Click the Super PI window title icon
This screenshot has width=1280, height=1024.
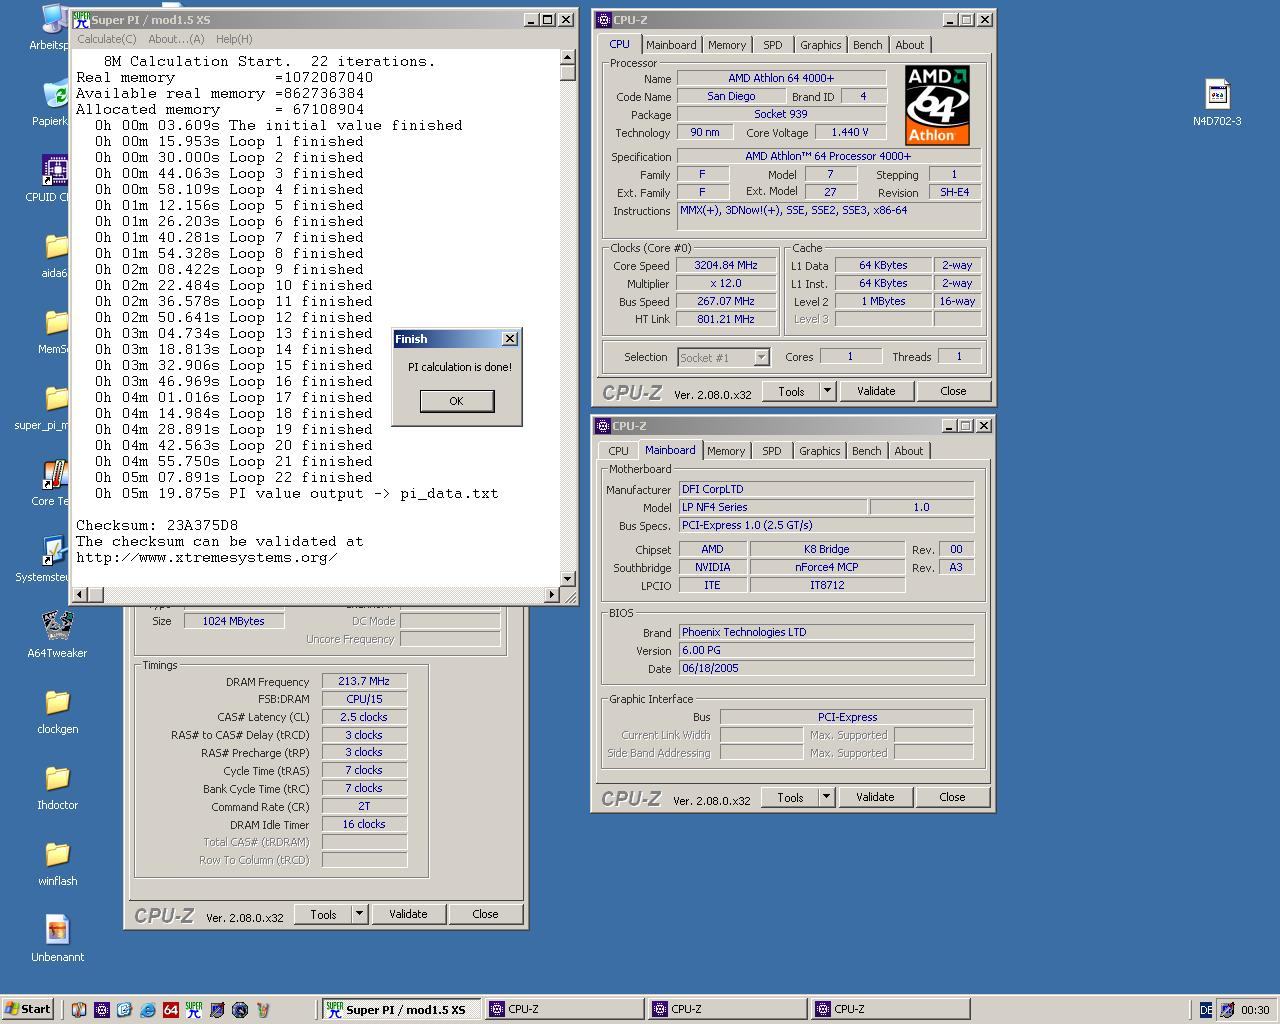coord(81,19)
